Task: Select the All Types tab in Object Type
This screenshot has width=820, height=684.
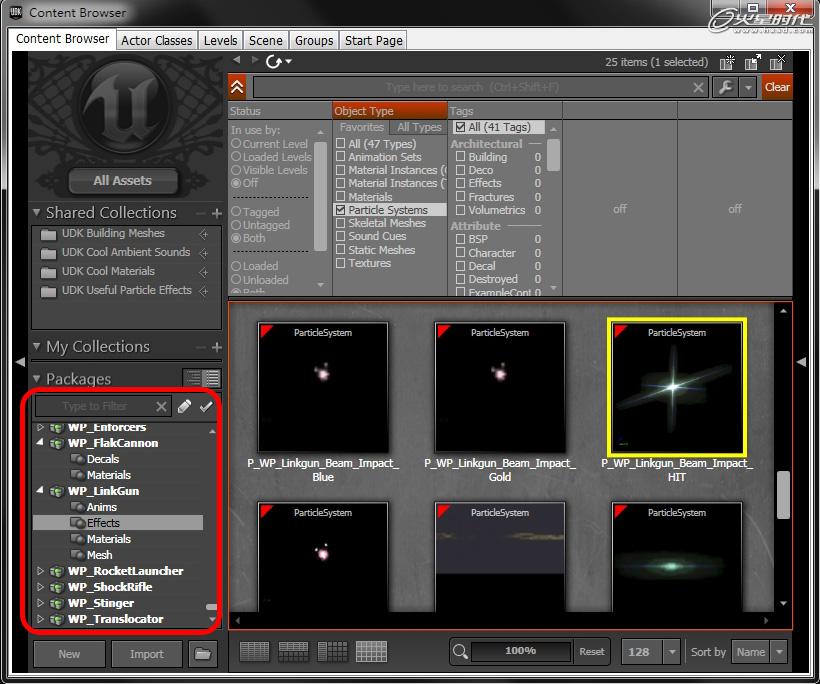Action: coord(419,127)
